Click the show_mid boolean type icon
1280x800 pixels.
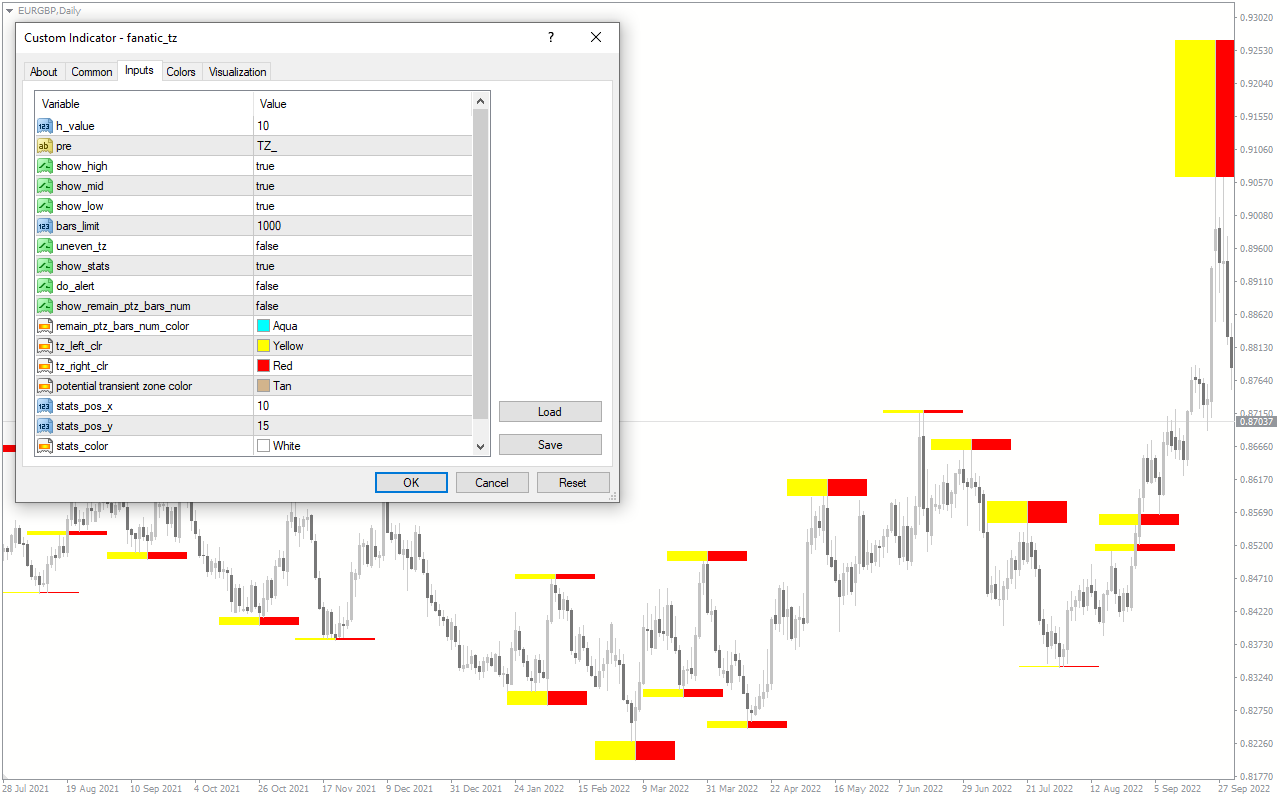tap(44, 186)
